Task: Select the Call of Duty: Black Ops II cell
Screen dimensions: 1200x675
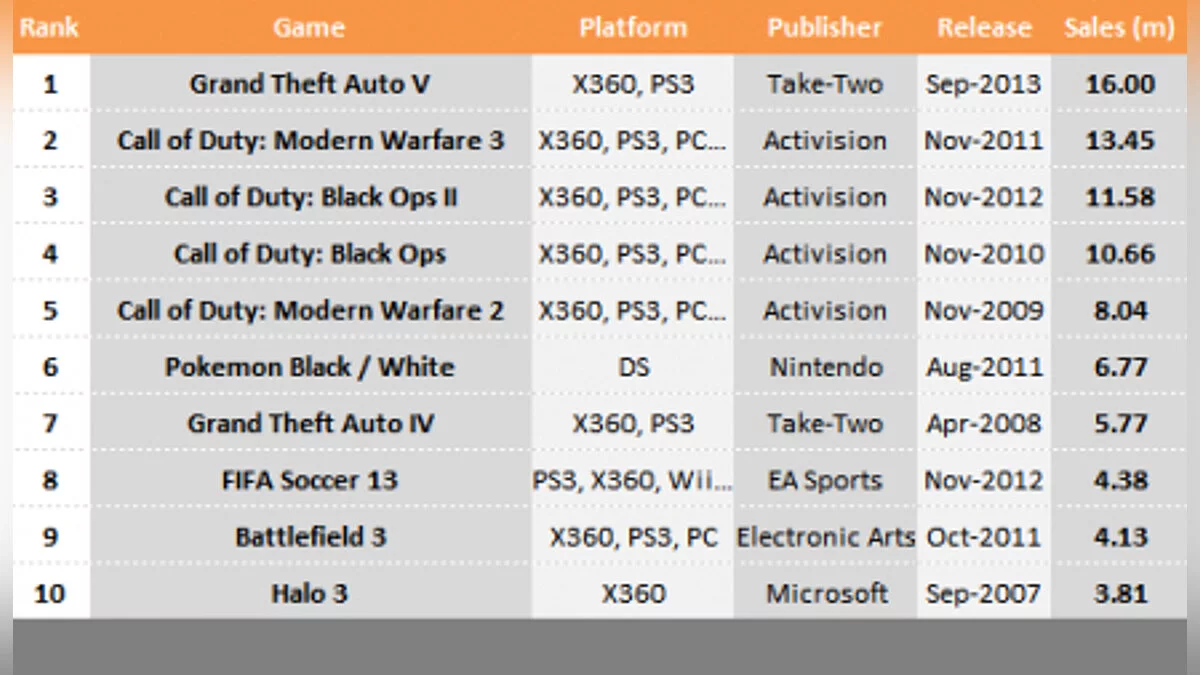Action: [x=310, y=197]
